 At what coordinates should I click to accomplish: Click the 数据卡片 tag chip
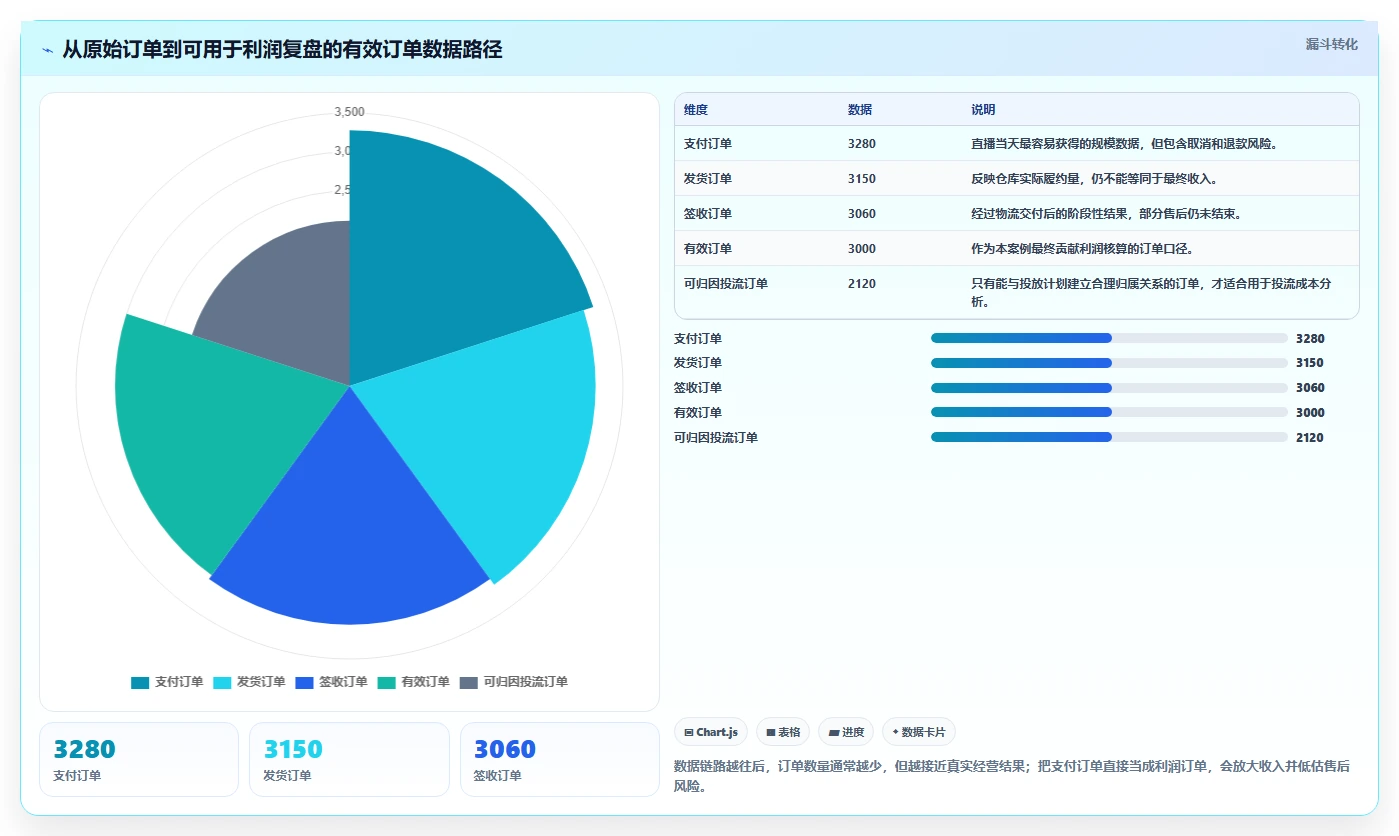[918, 732]
